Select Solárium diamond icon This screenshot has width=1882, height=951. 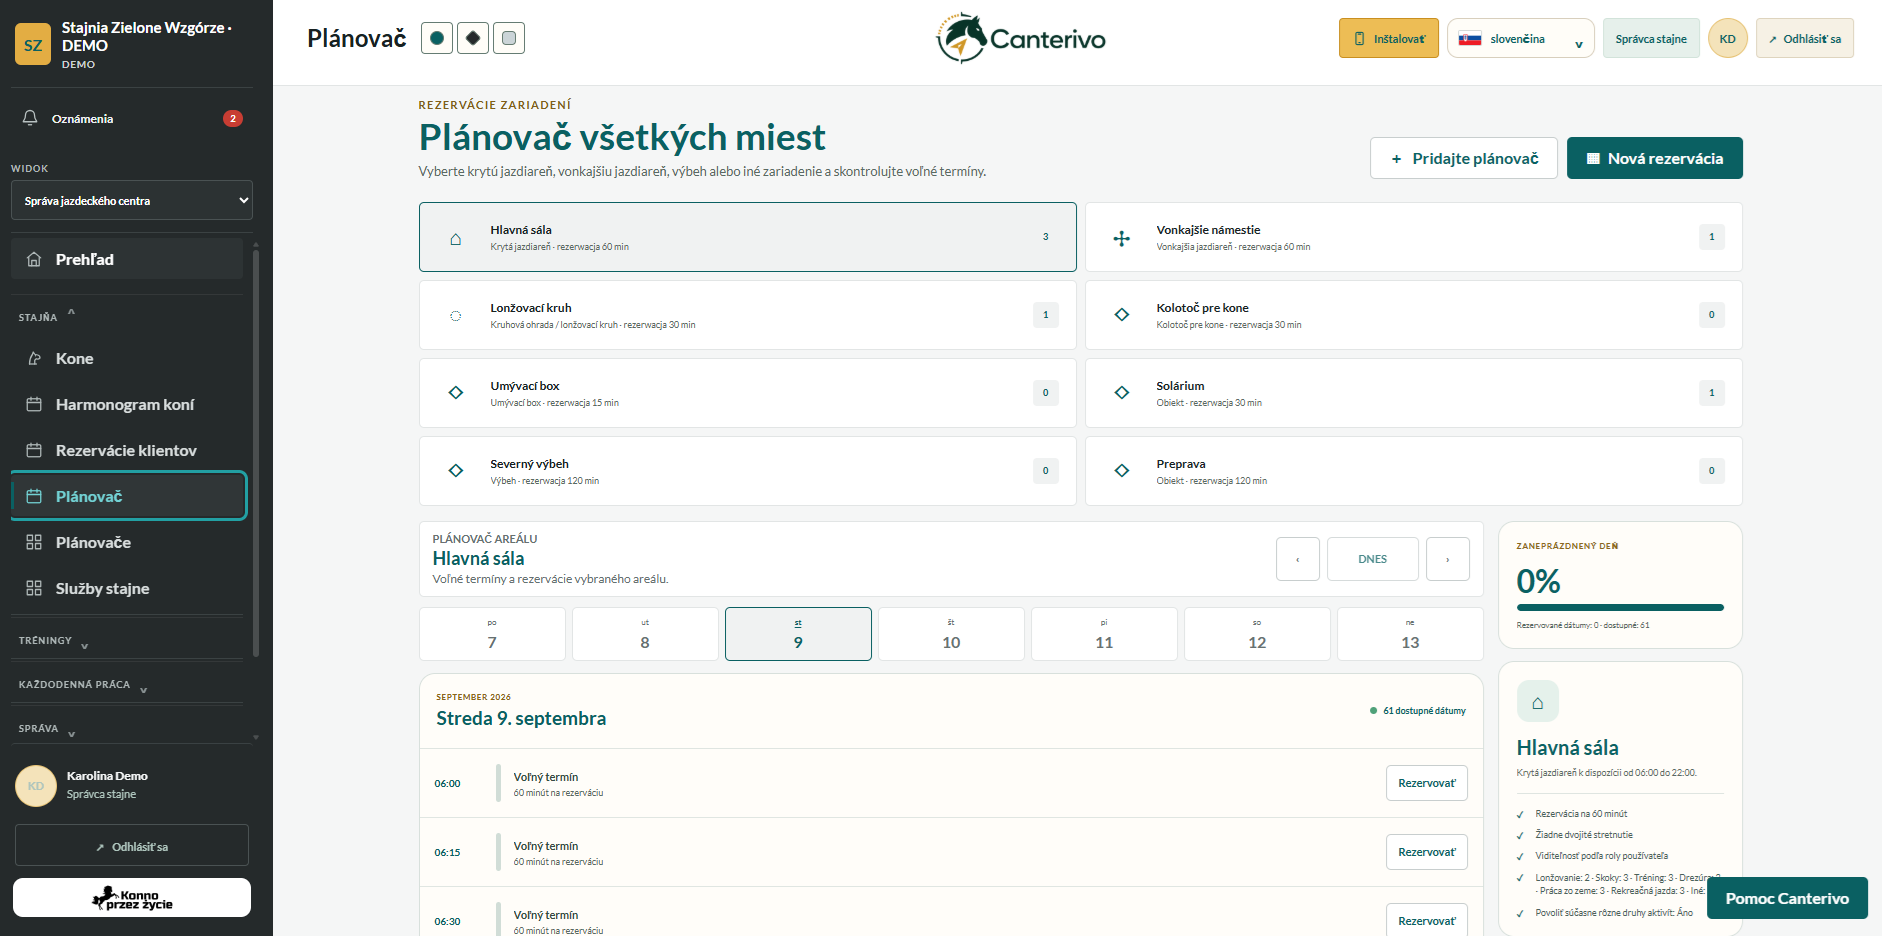coord(1122,393)
